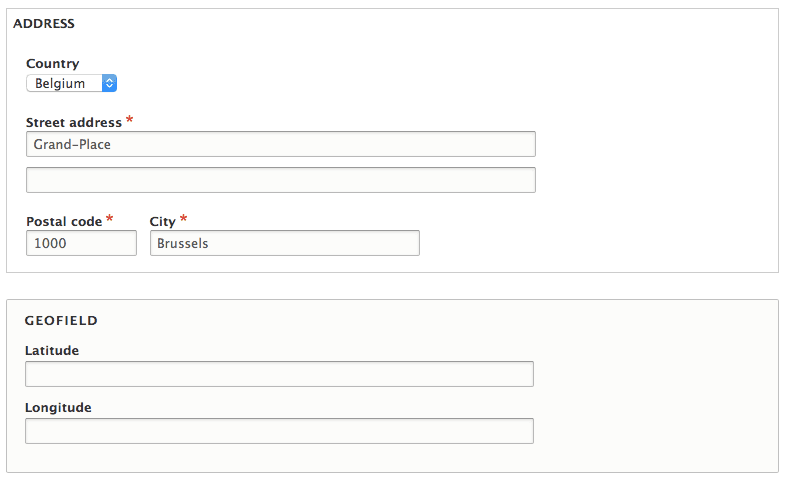Viewport: 787px width, 483px height.
Task: Click the ADDRESS fieldset heading
Action: (x=44, y=23)
